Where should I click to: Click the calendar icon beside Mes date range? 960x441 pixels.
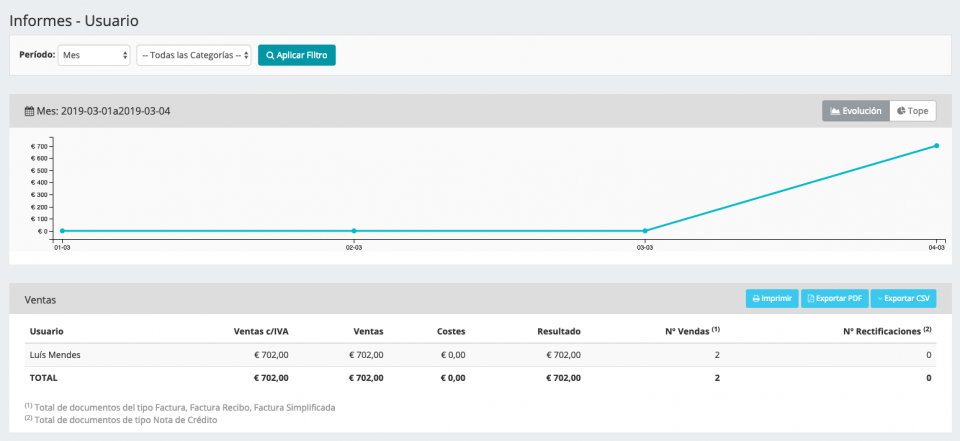pos(29,111)
